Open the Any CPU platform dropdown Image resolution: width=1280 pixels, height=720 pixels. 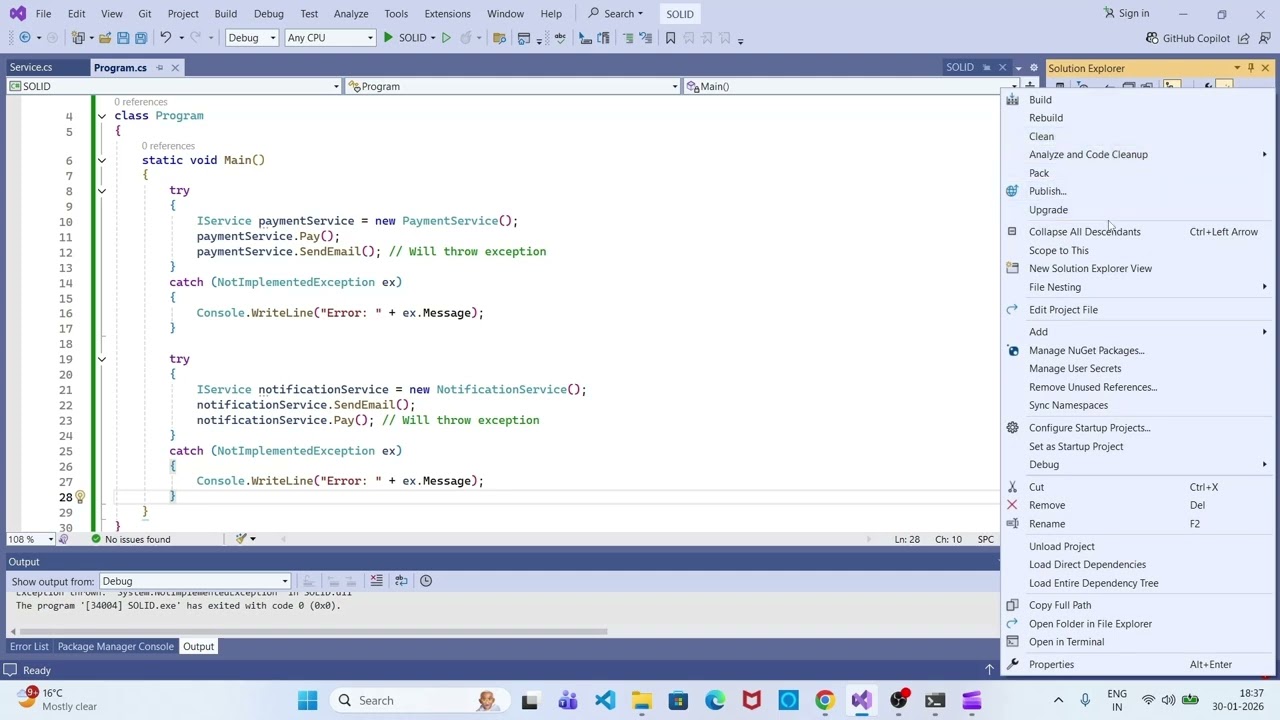(329, 38)
